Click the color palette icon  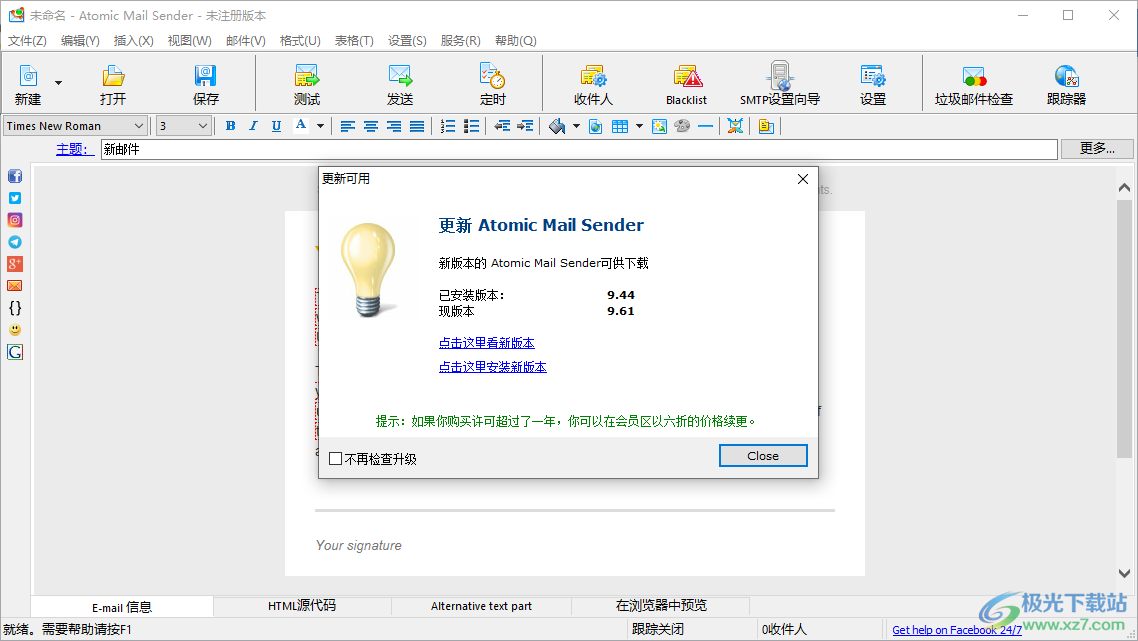[x=682, y=126]
